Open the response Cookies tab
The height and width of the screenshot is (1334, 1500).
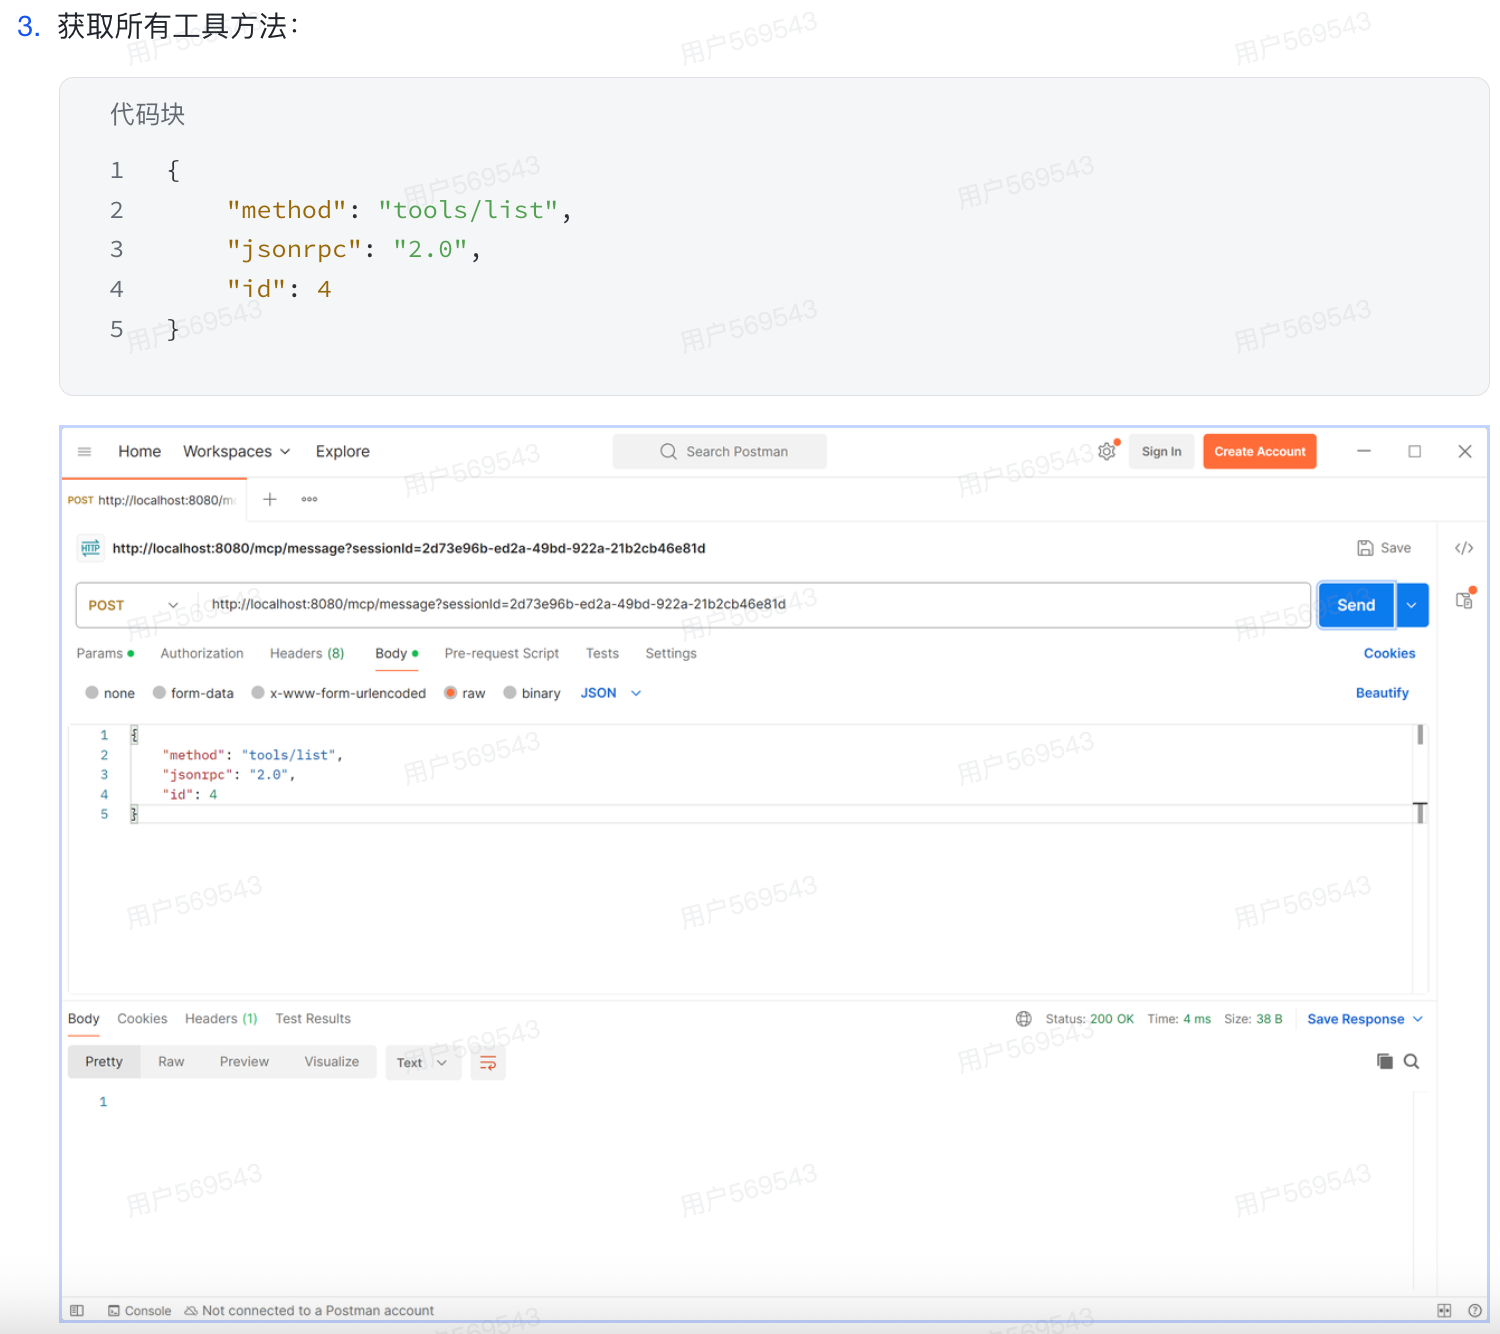142,1019
